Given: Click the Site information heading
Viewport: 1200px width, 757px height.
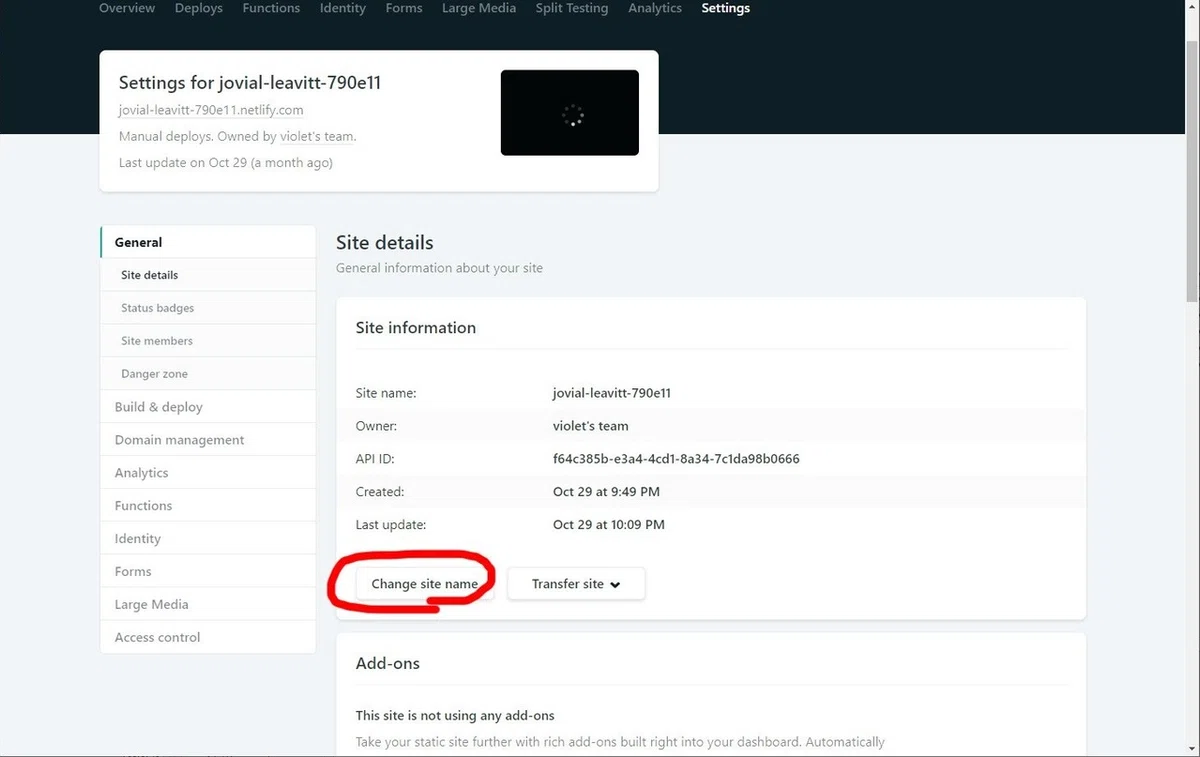Looking at the screenshot, I should pos(416,328).
